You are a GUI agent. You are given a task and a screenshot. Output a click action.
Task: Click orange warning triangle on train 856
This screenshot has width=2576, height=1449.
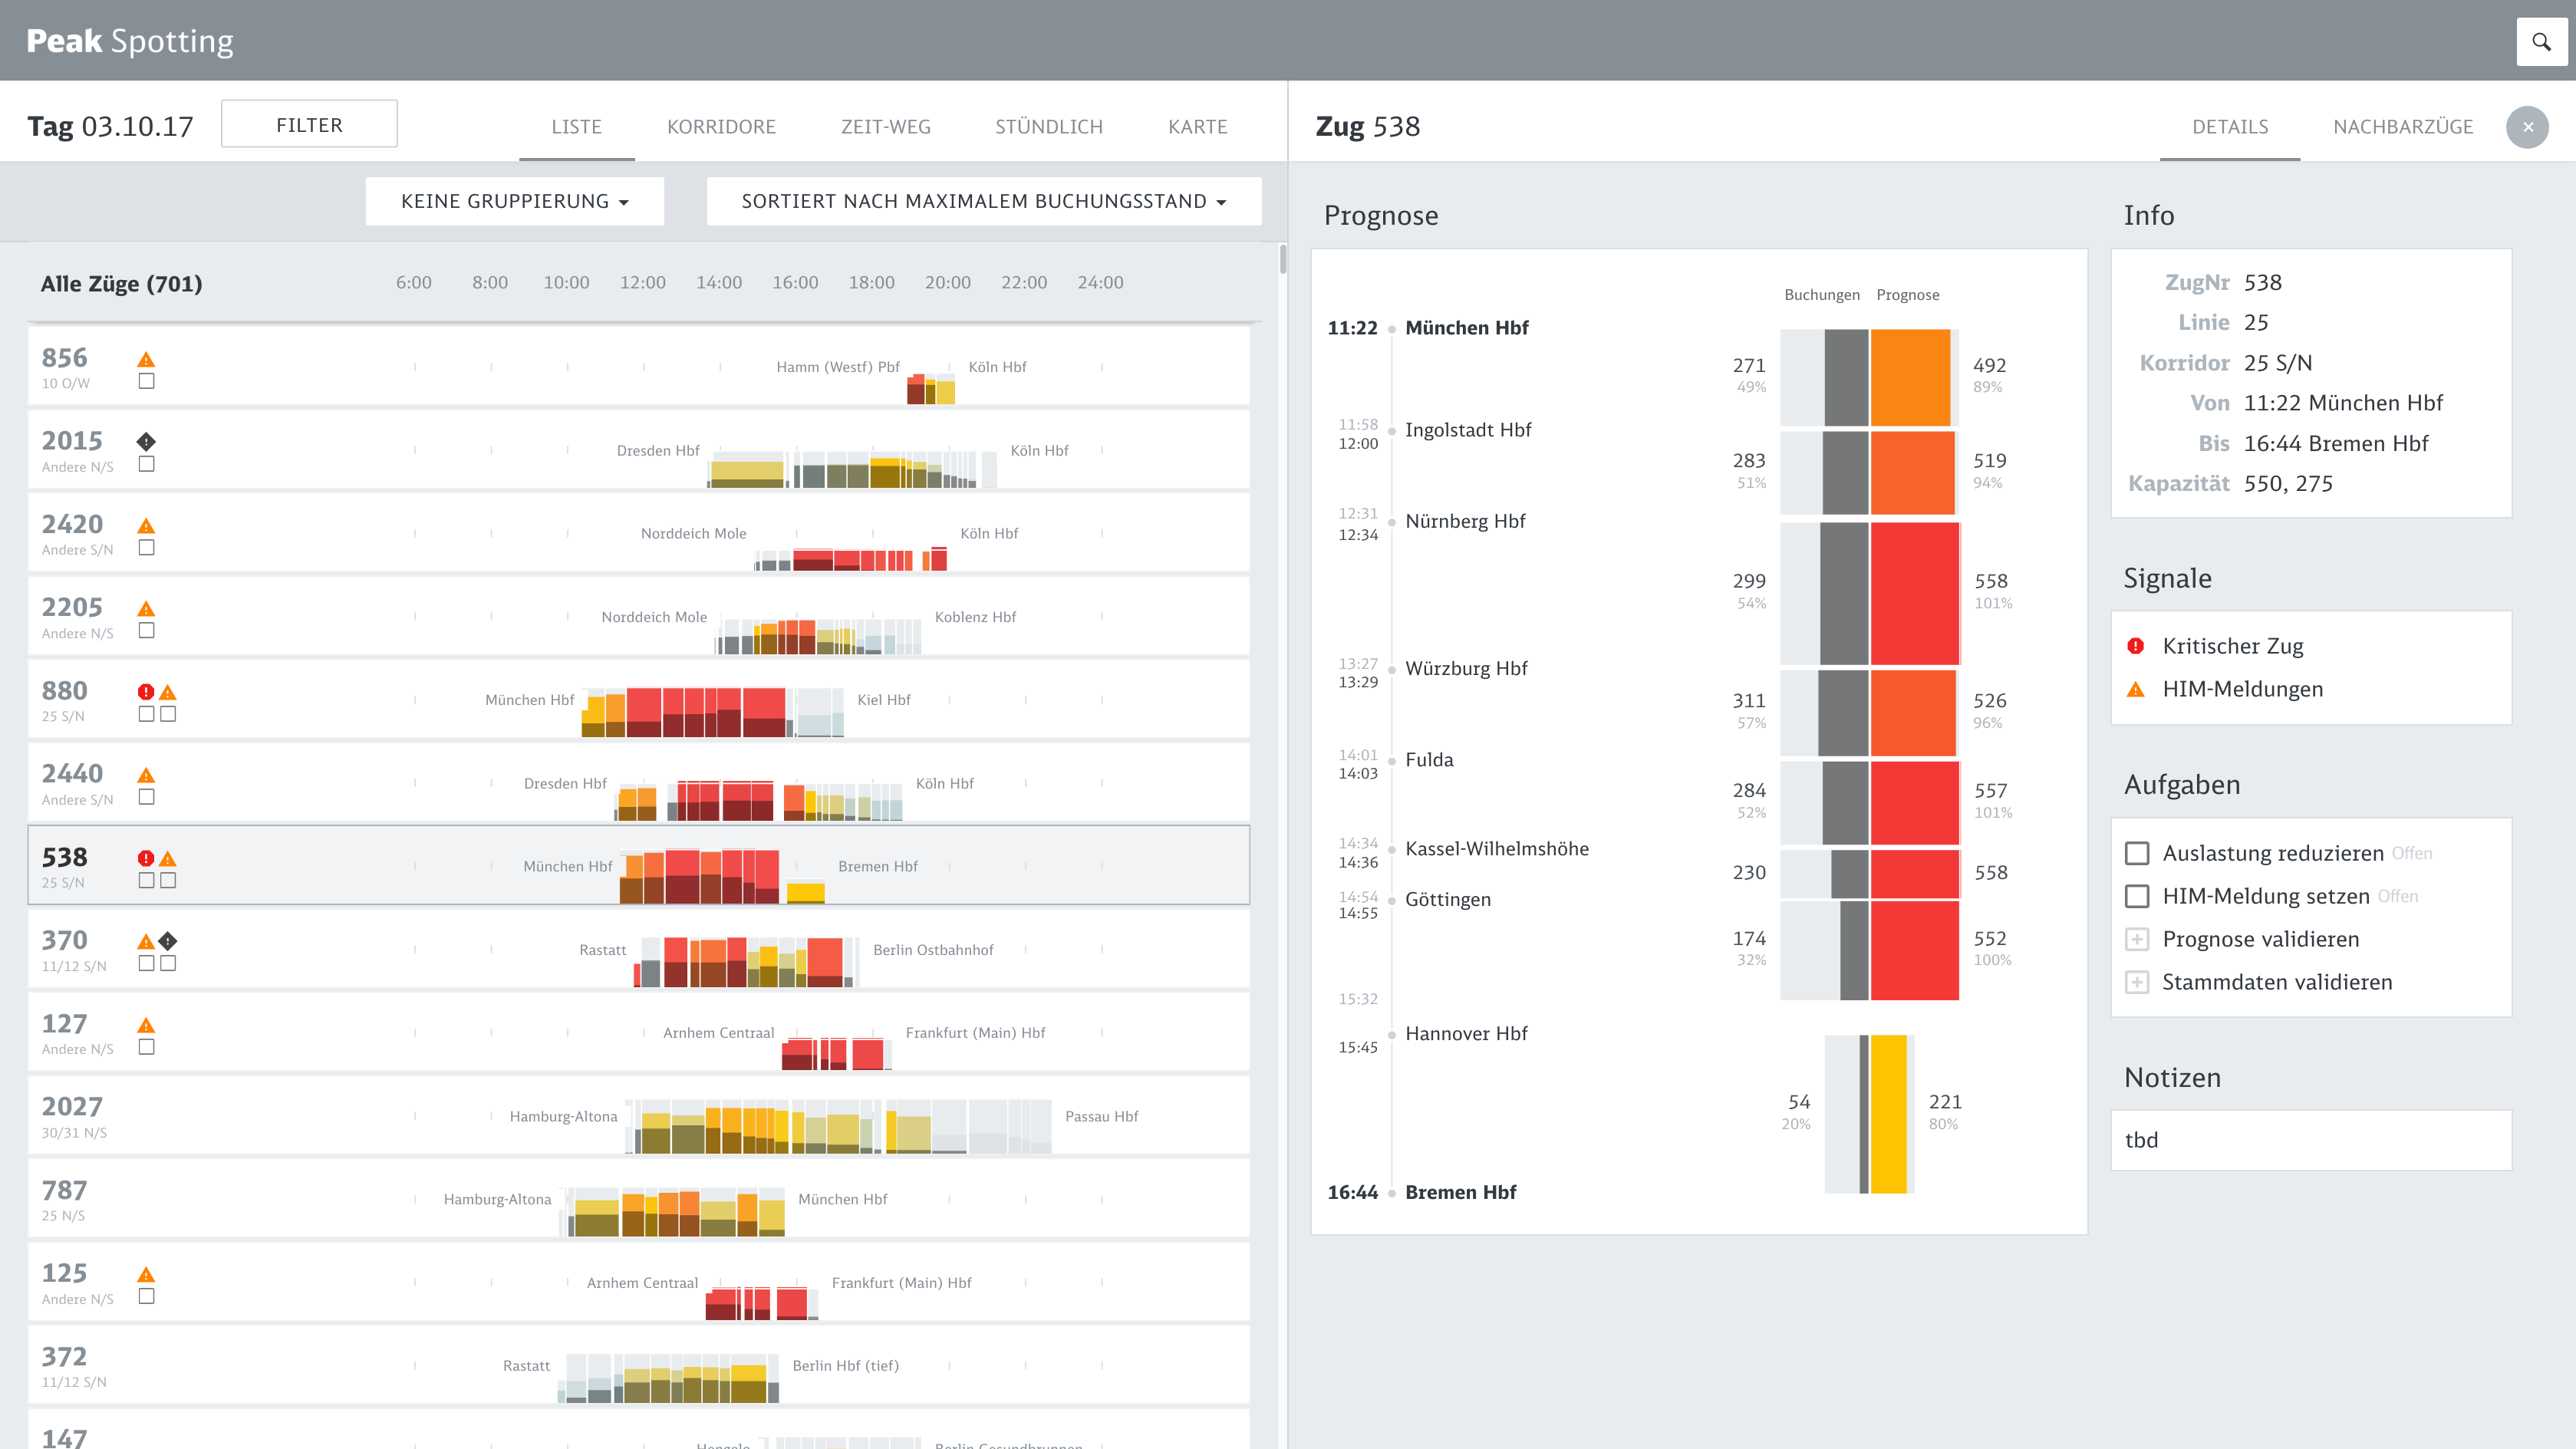pyautogui.click(x=146, y=360)
